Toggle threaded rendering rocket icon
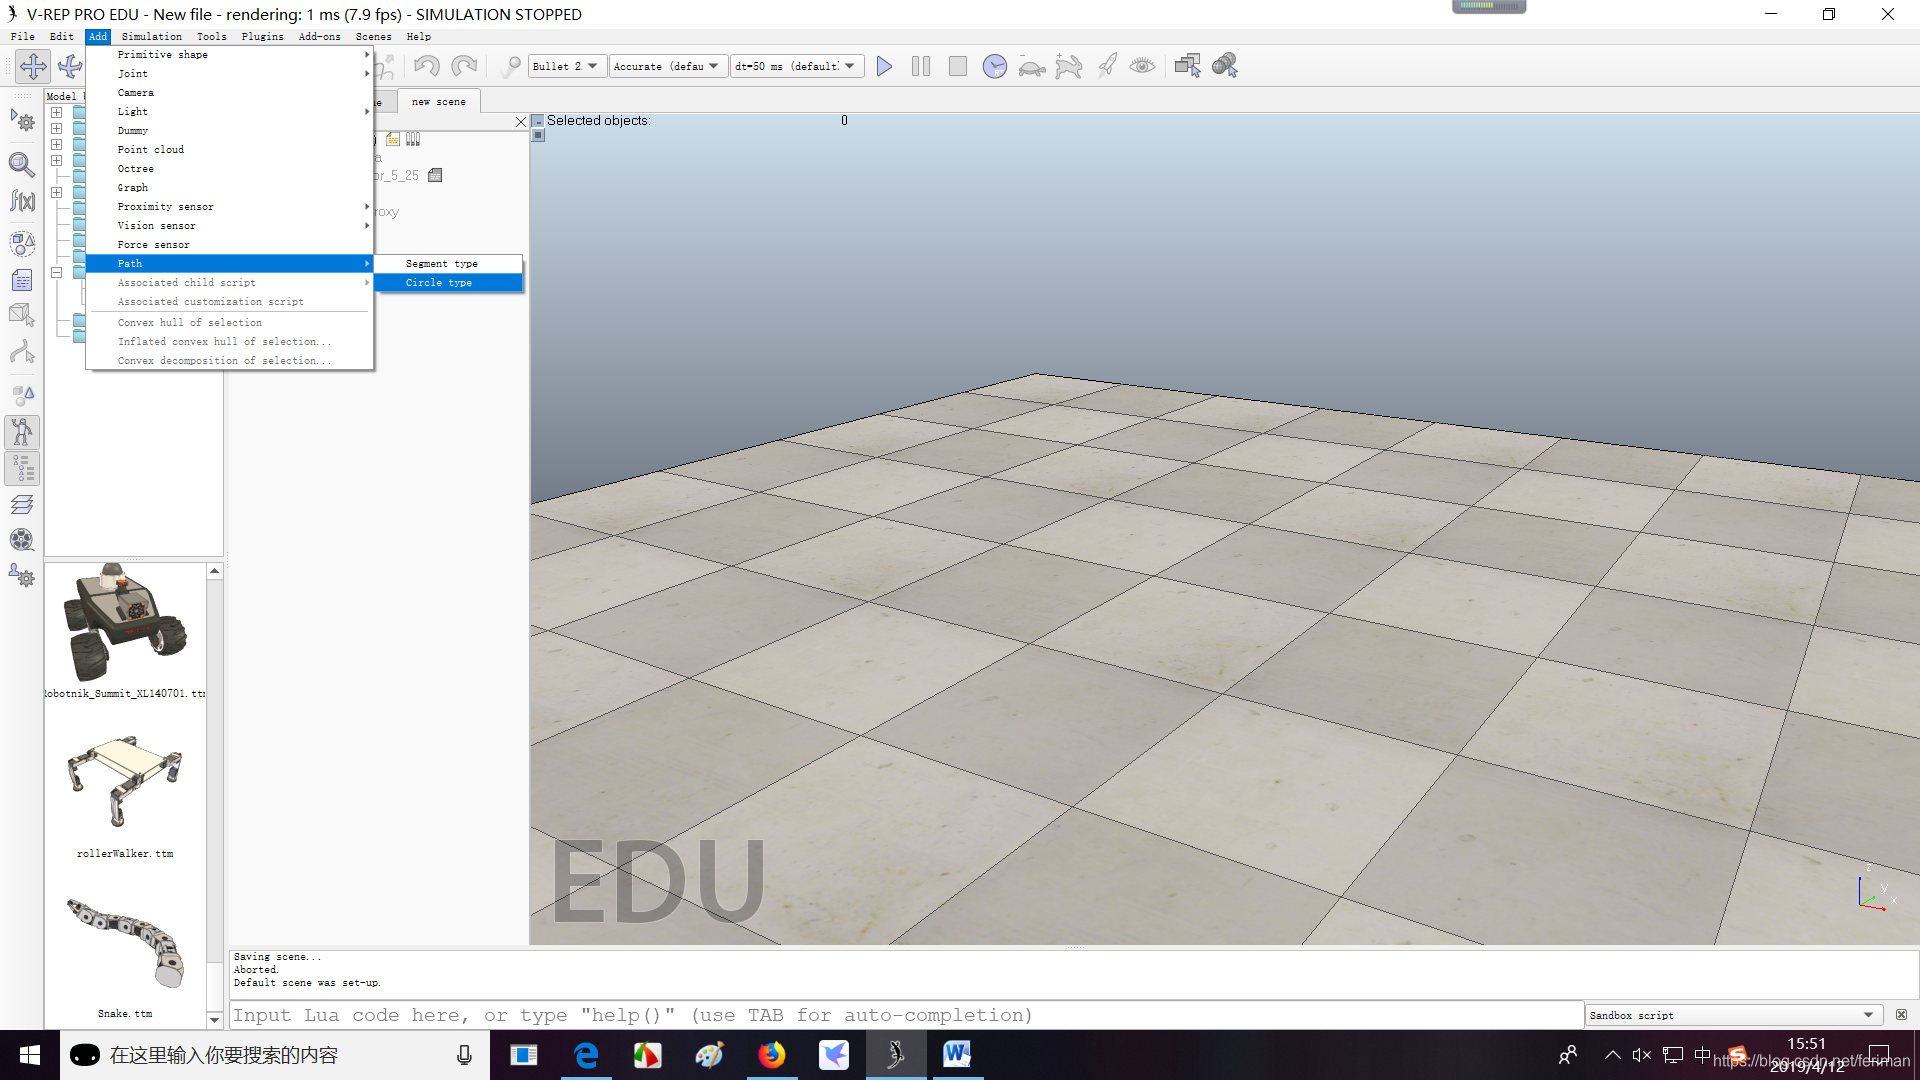Screen dimensions: 1920x1080 tap(1106, 66)
